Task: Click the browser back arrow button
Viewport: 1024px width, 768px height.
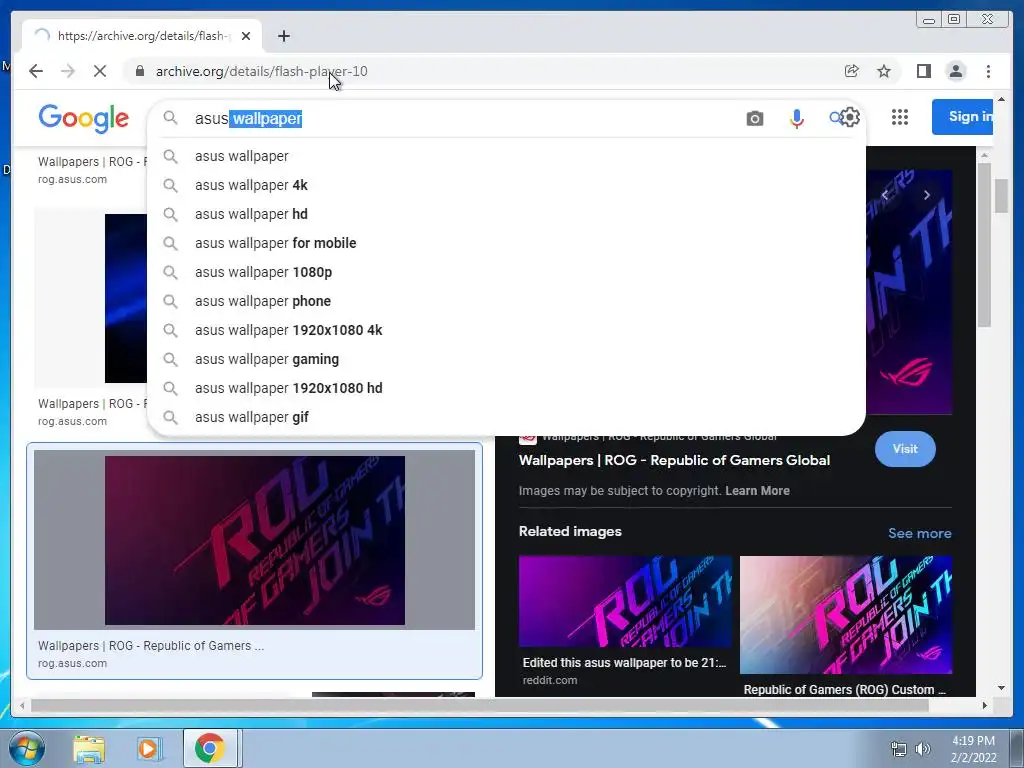Action: [36, 71]
